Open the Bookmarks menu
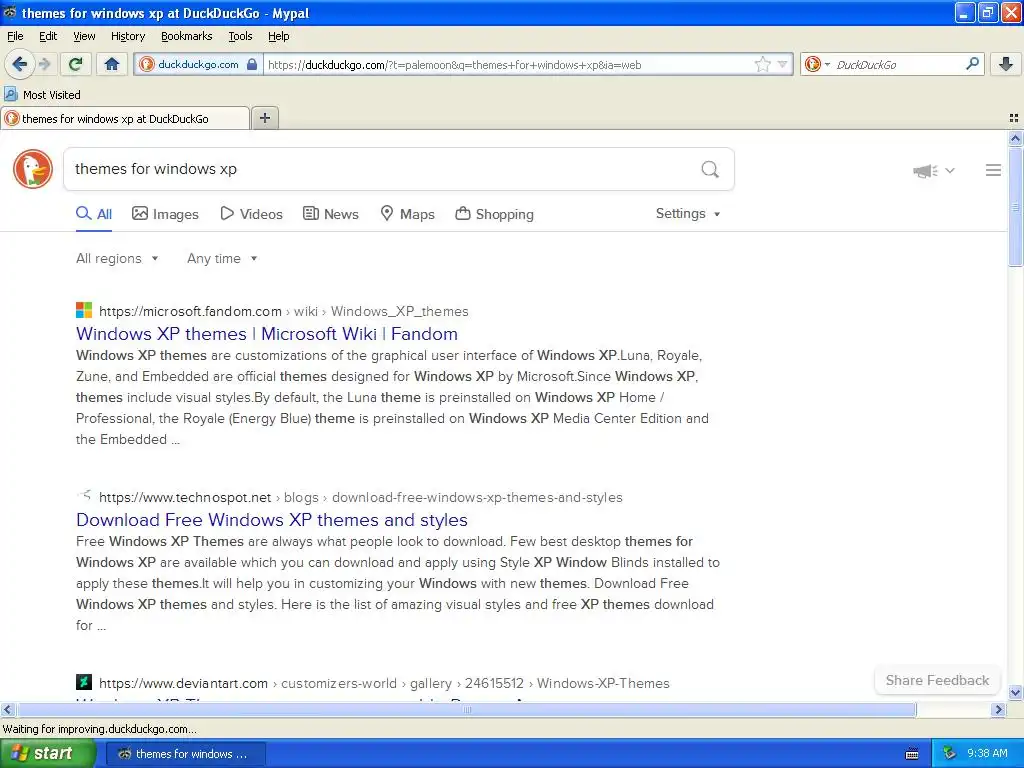1024x768 pixels. click(187, 36)
